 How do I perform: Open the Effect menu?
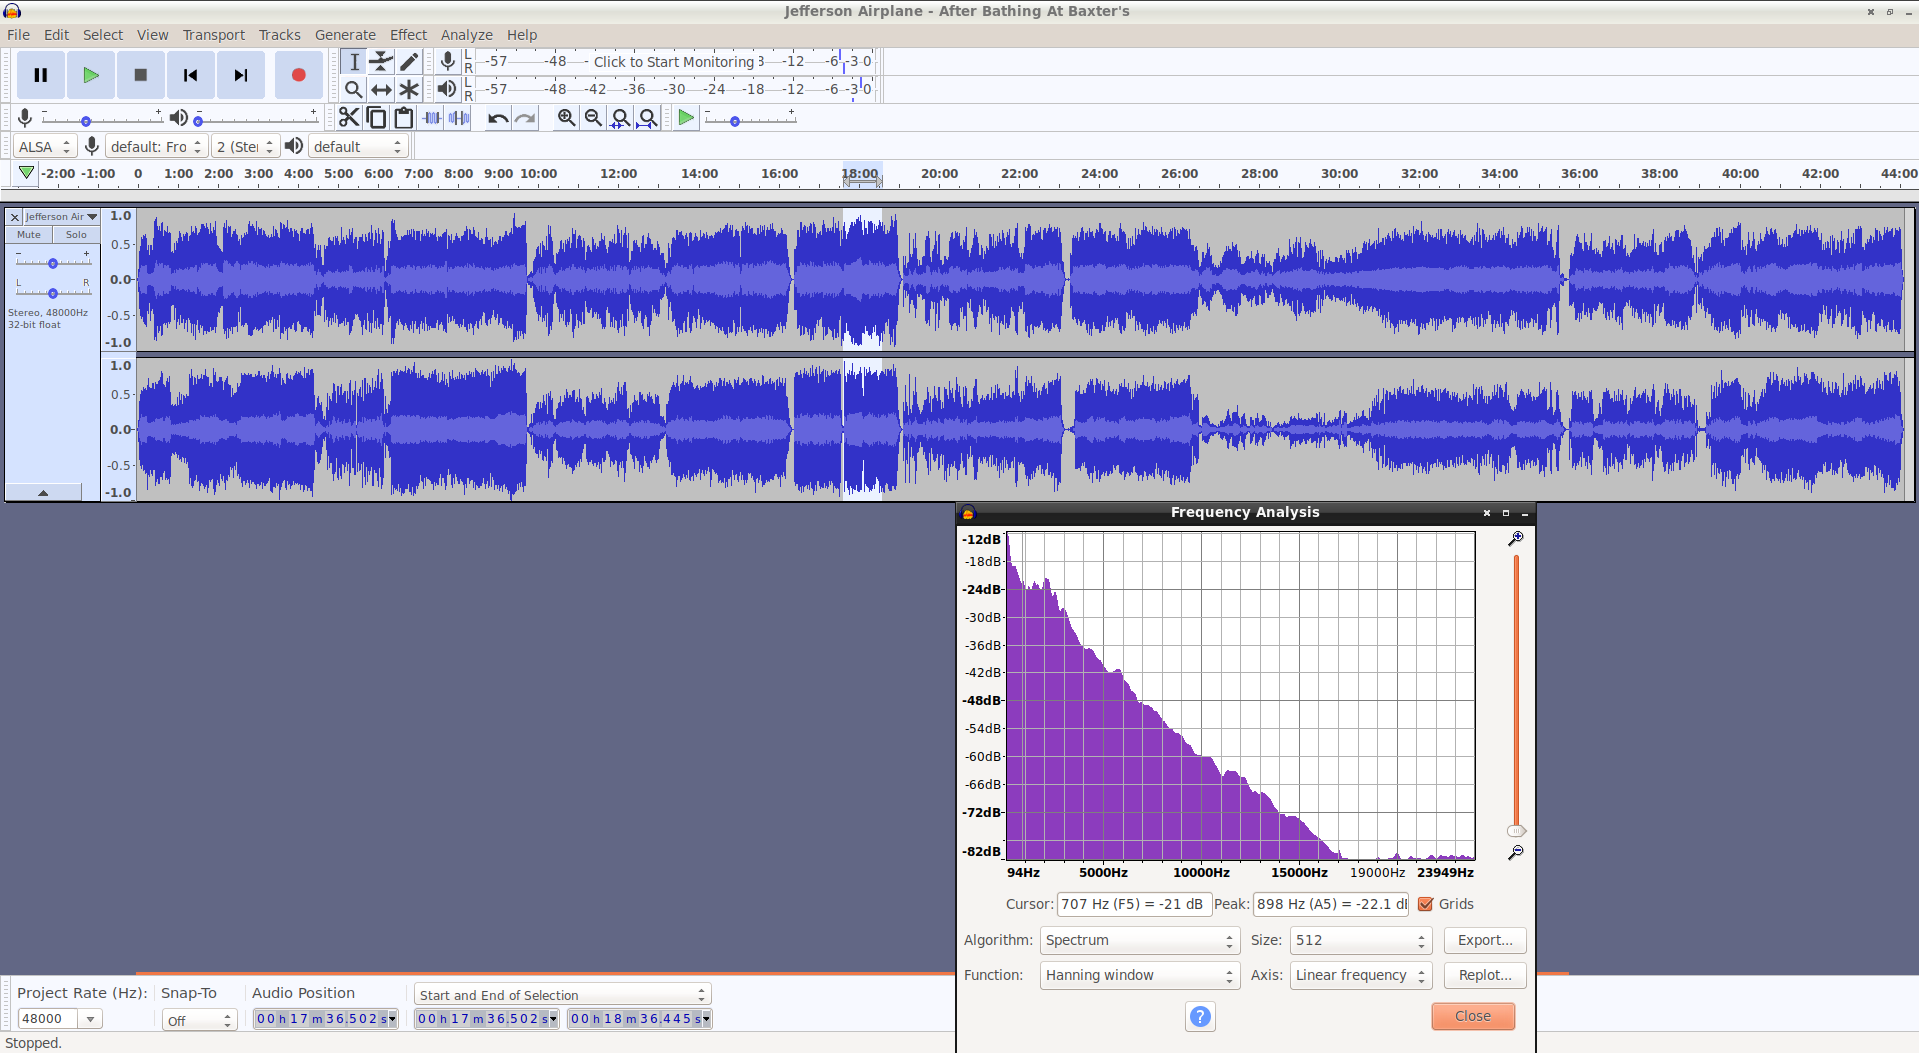pos(408,35)
